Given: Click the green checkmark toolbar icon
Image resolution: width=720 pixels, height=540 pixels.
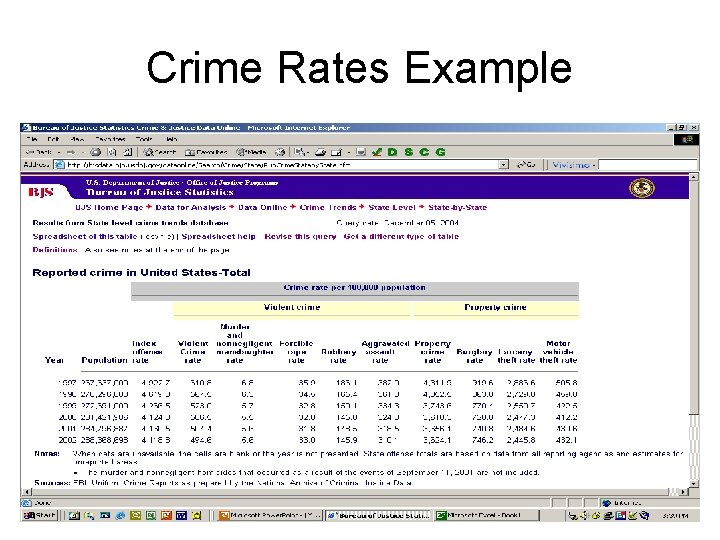Looking at the screenshot, I should (377, 152).
